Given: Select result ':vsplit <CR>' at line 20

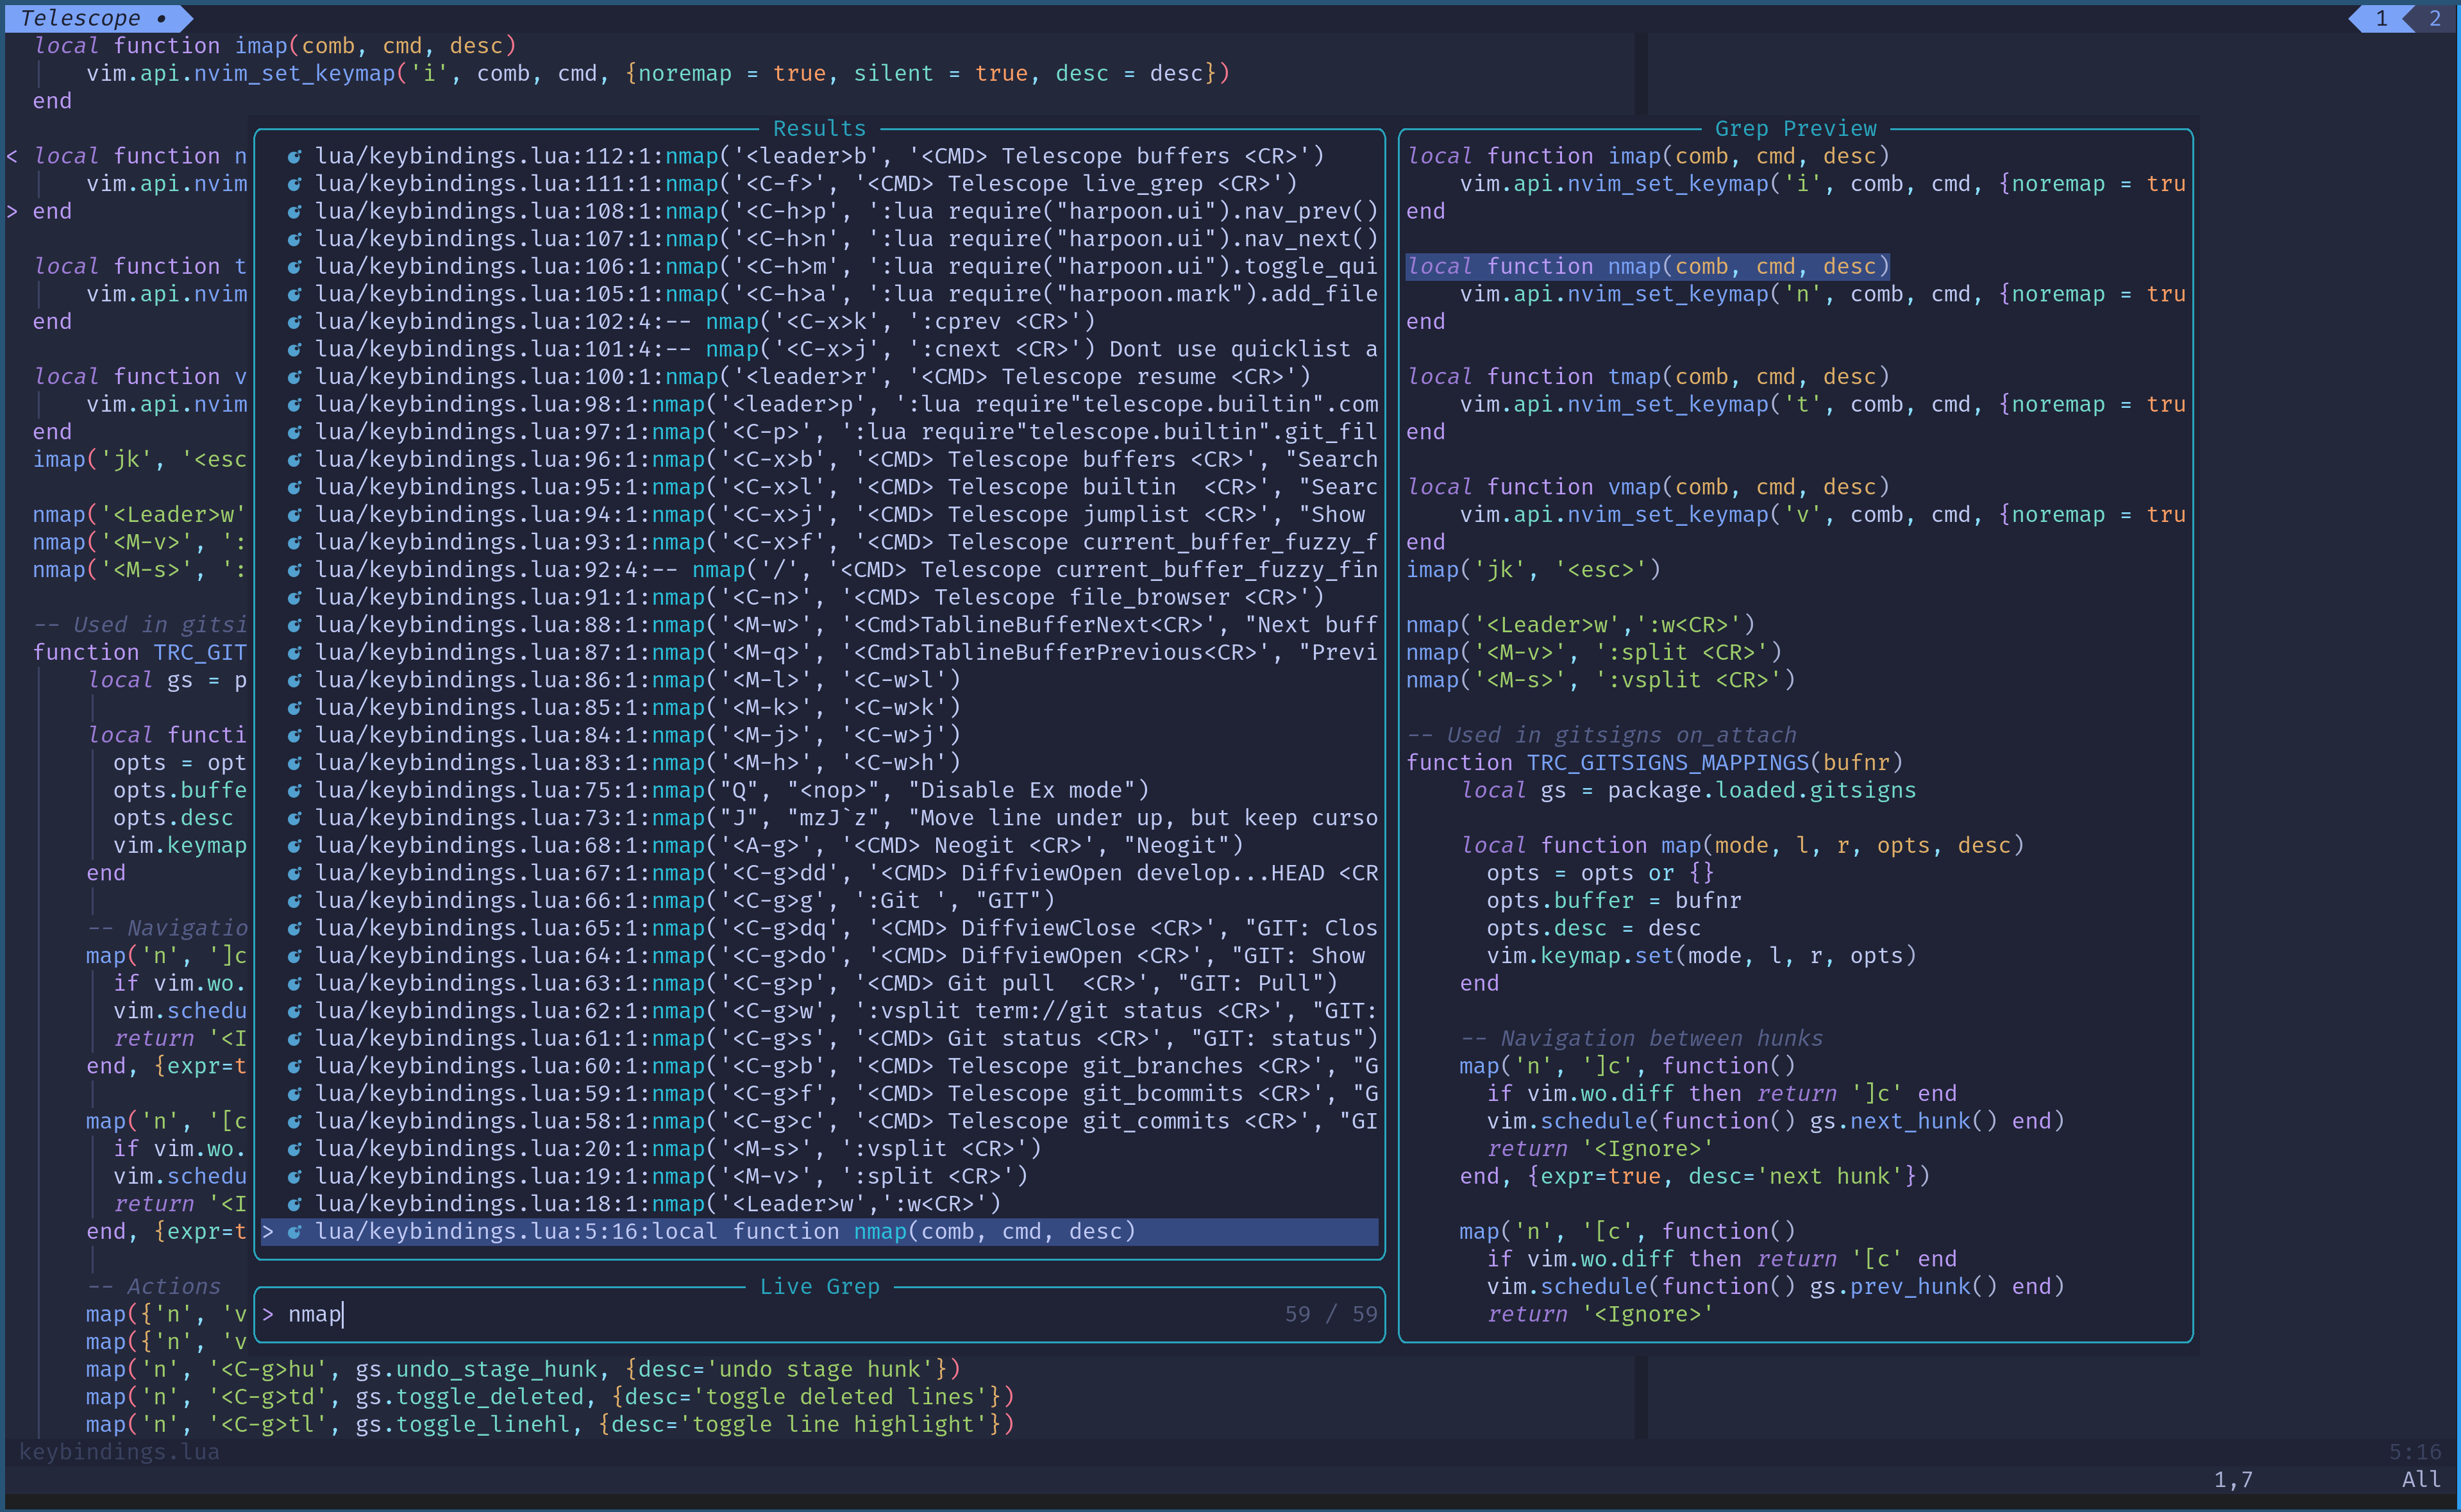Looking at the screenshot, I should point(820,1149).
